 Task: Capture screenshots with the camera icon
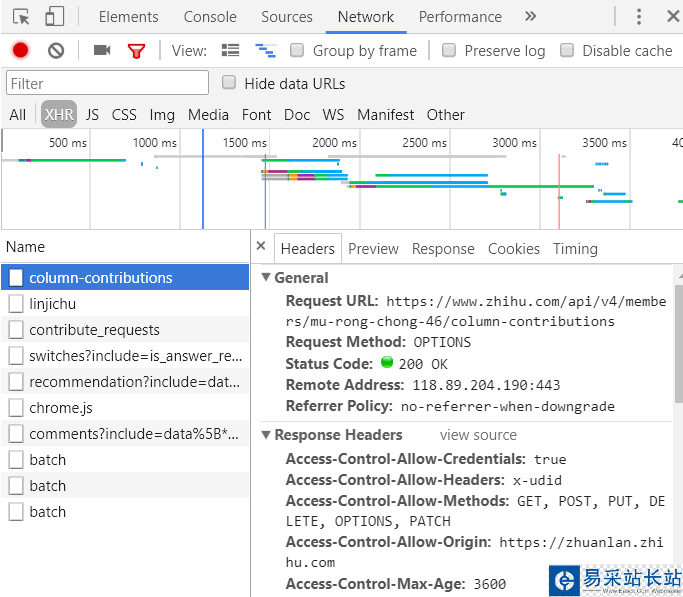point(102,50)
